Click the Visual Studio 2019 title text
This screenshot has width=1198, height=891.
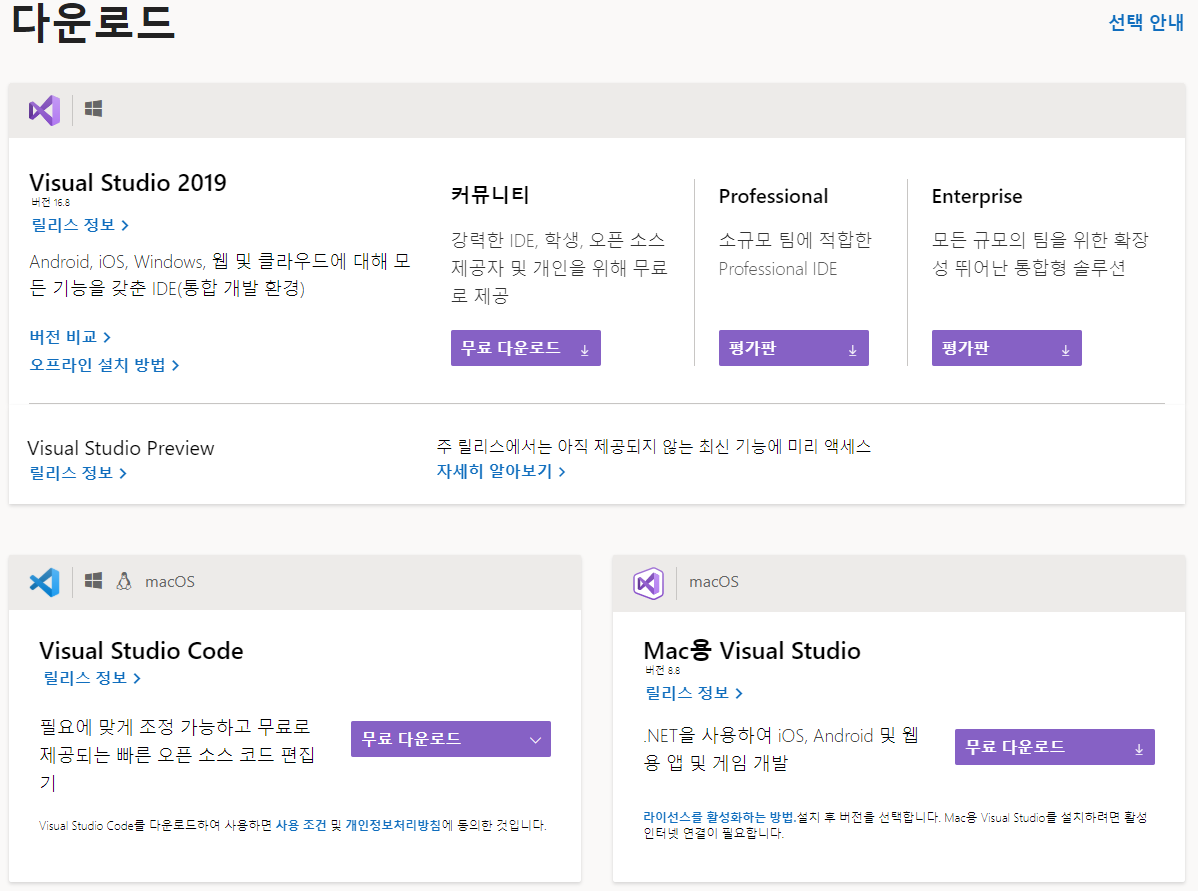point(128,183)
